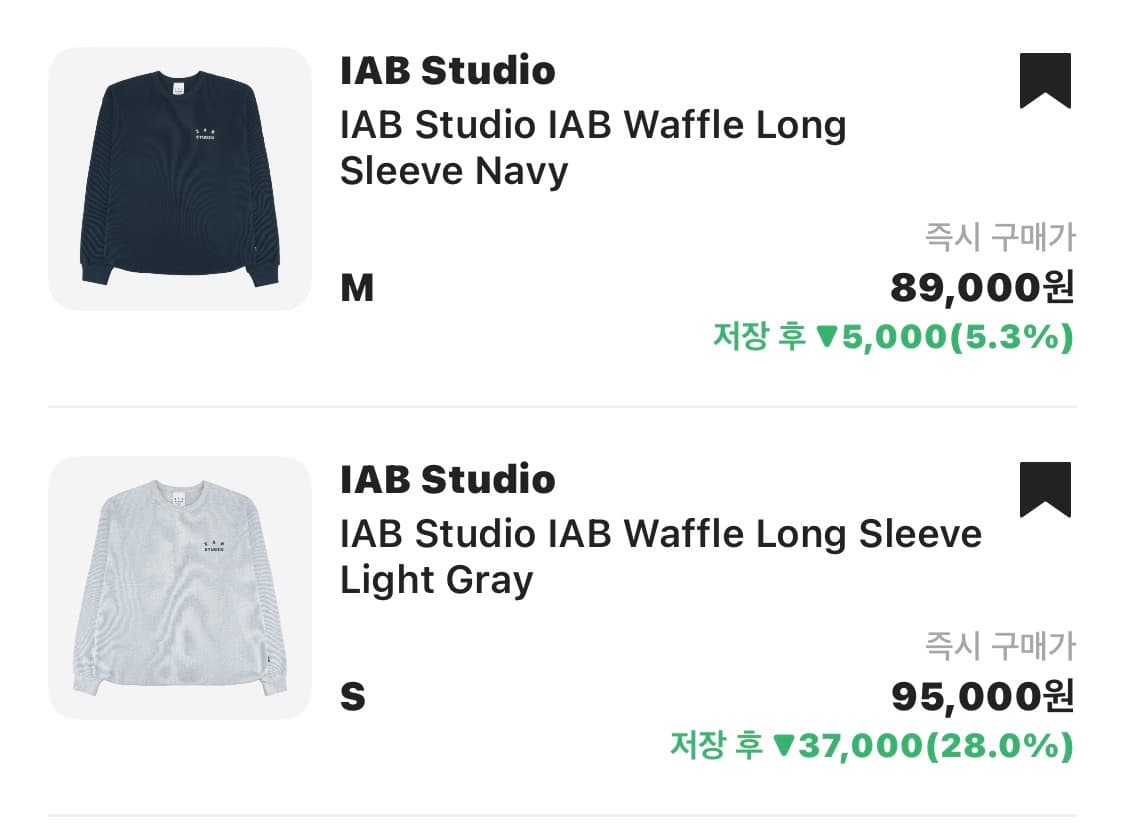The image size is (1125, 823).
Task: Click the 즉시 구매가 label on the Navy item
Action: click(x=997, y=232)
